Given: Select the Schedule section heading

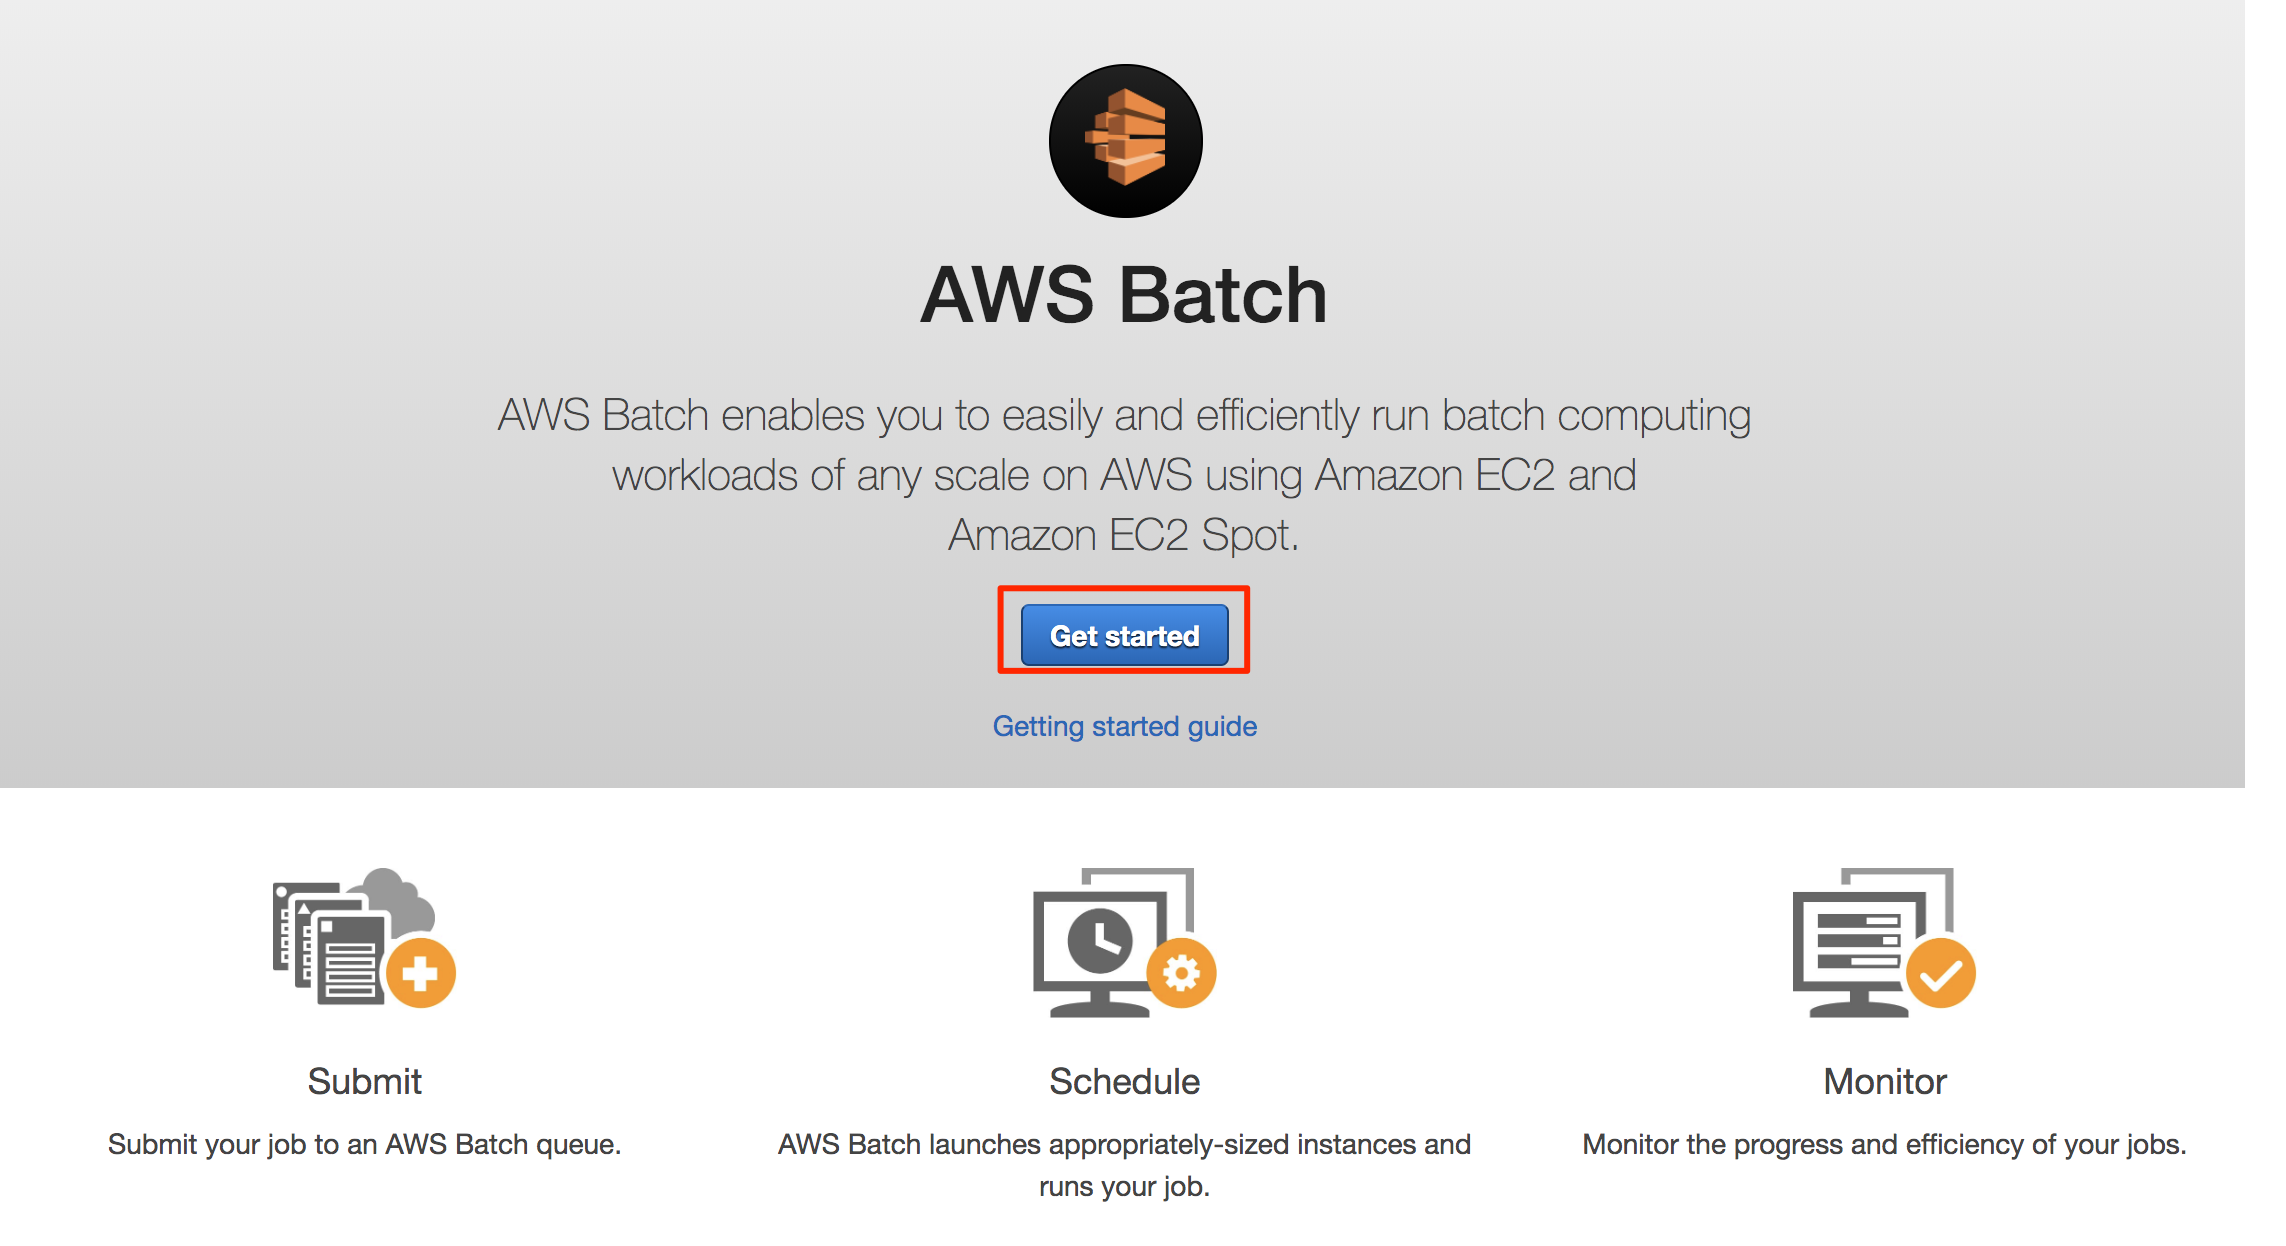Looking at the screenshot, I should 1124,1081.
